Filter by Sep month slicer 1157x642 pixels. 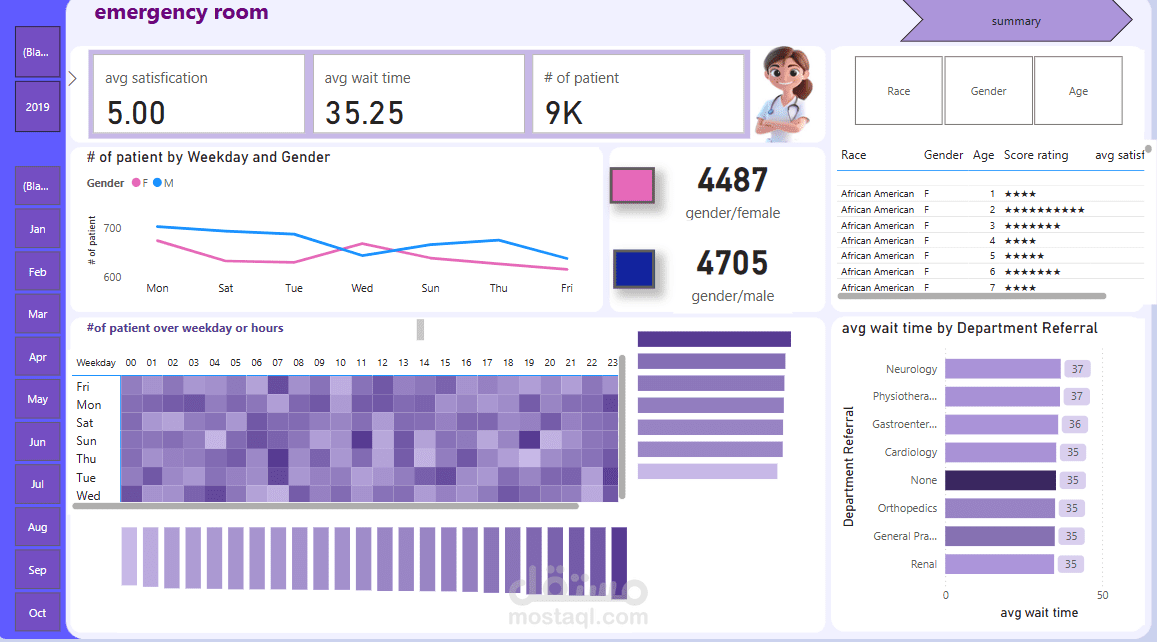[x=38, y=570]
